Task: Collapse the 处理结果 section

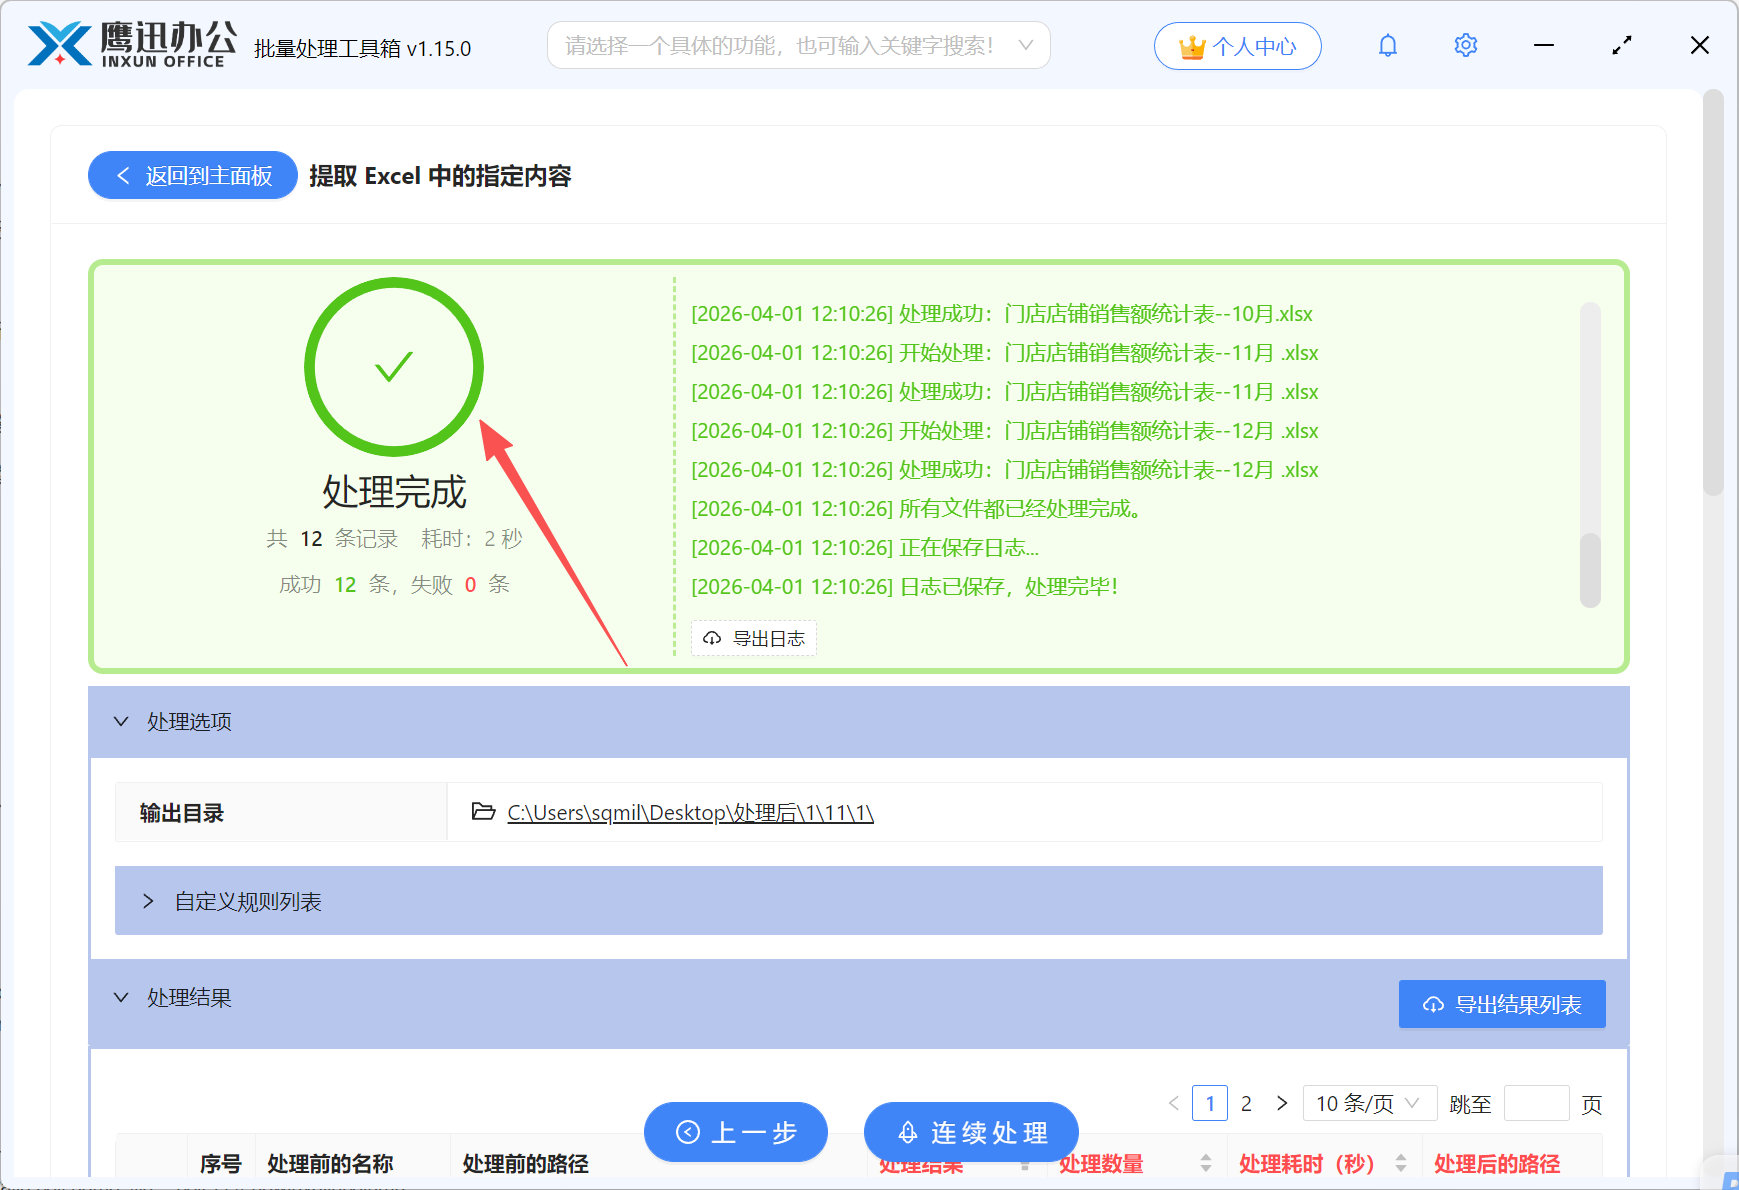Action: tap(121, 997)
